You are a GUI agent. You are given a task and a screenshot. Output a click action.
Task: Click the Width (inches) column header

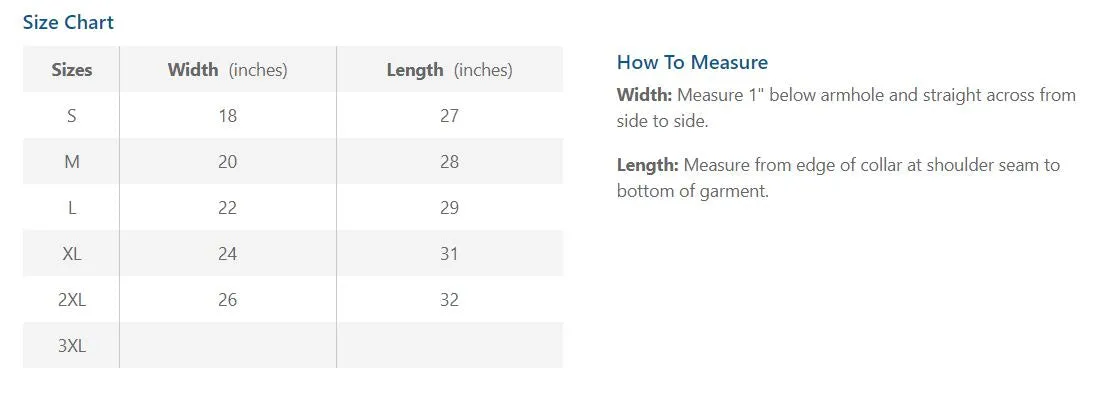[x=227, y=70]
